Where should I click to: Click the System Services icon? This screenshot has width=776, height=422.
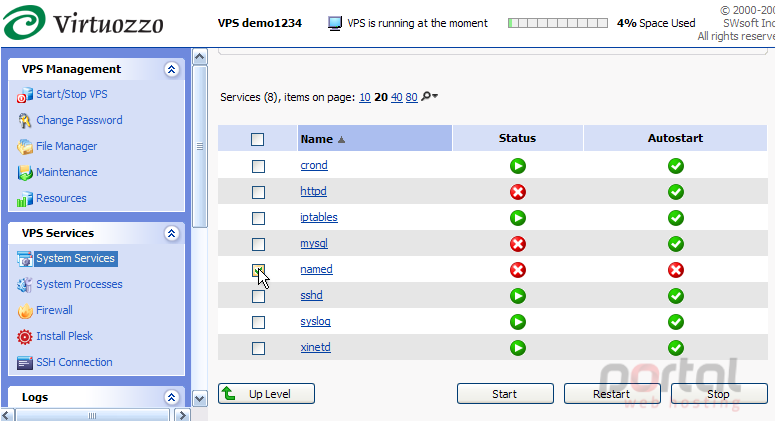coord(24,259)
